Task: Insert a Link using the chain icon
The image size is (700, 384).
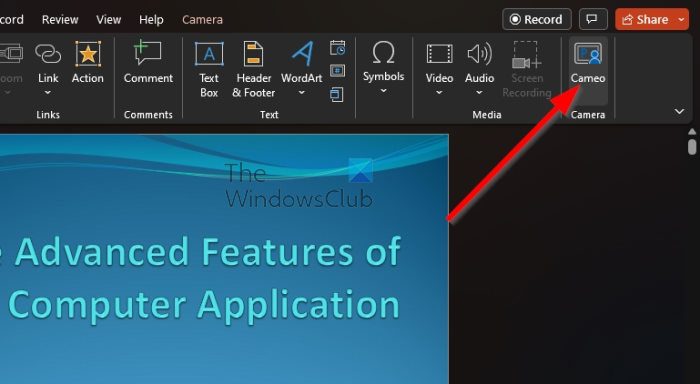Action: point(48,54)
